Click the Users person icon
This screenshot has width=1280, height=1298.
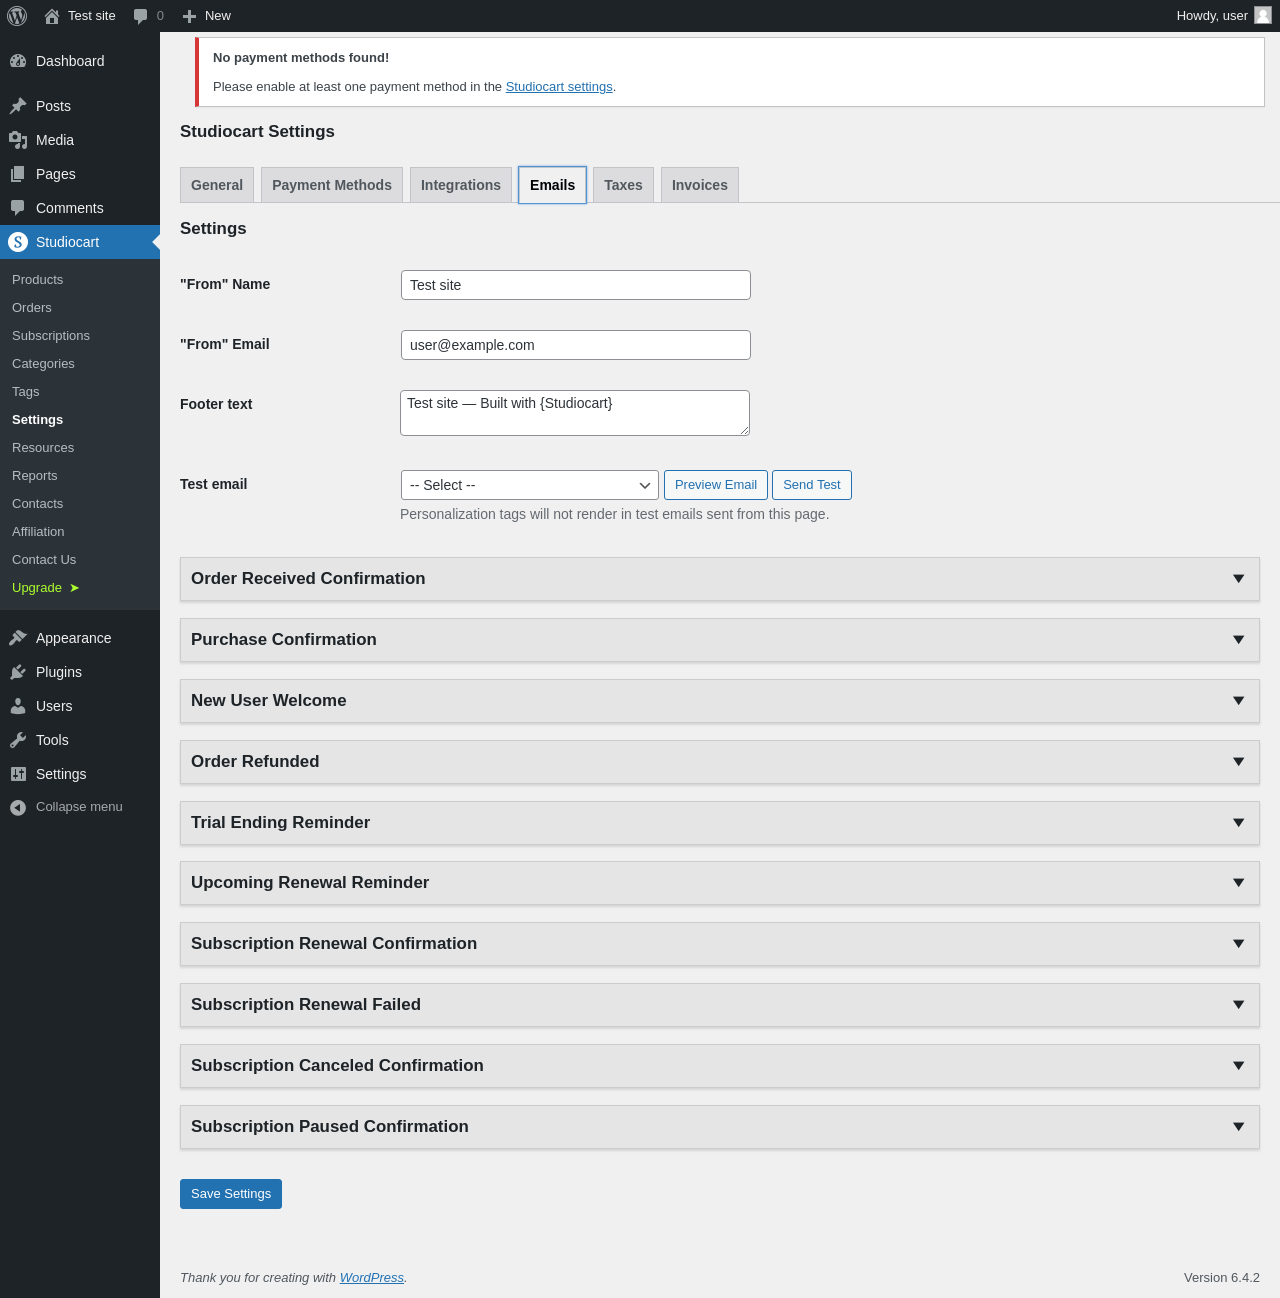point(18,706)
